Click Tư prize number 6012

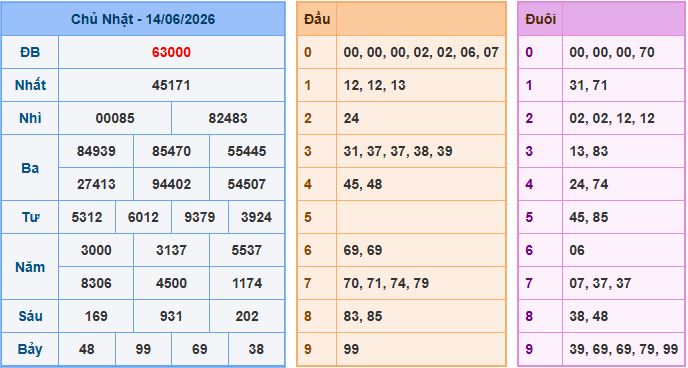[x=143, y=217]
